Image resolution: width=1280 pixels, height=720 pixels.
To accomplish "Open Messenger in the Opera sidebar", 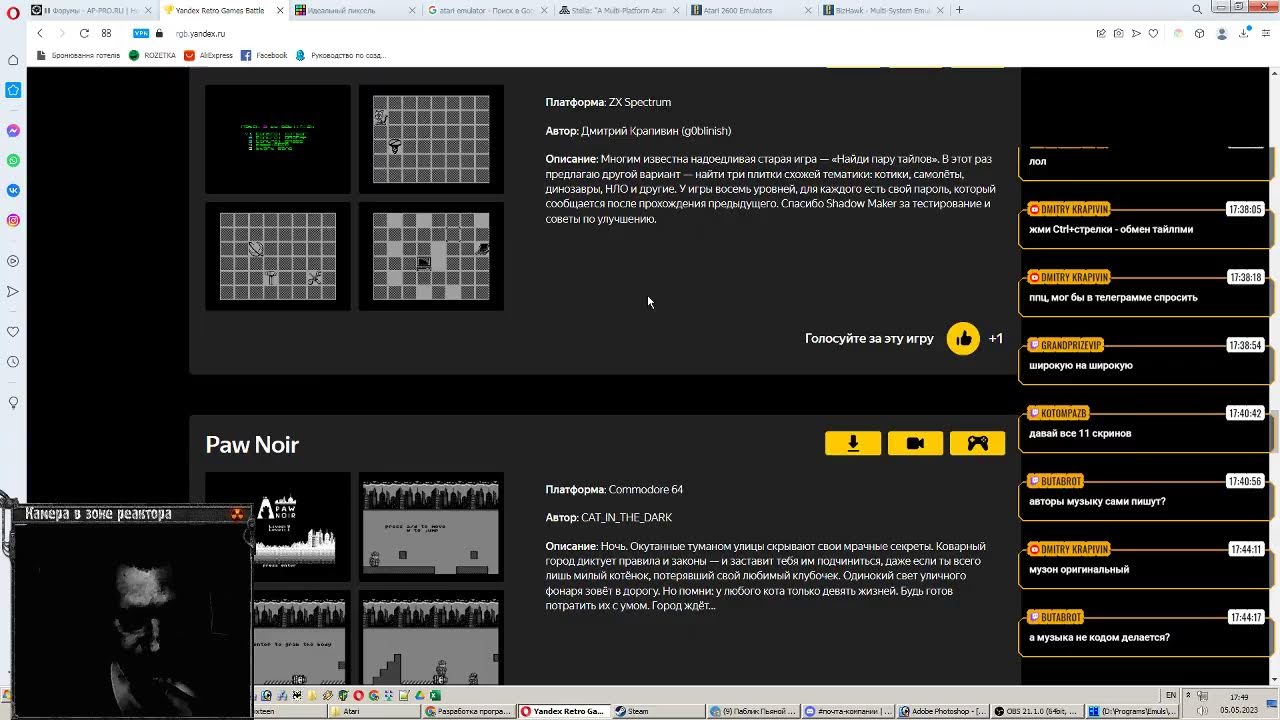I will (x=13, y=131).
